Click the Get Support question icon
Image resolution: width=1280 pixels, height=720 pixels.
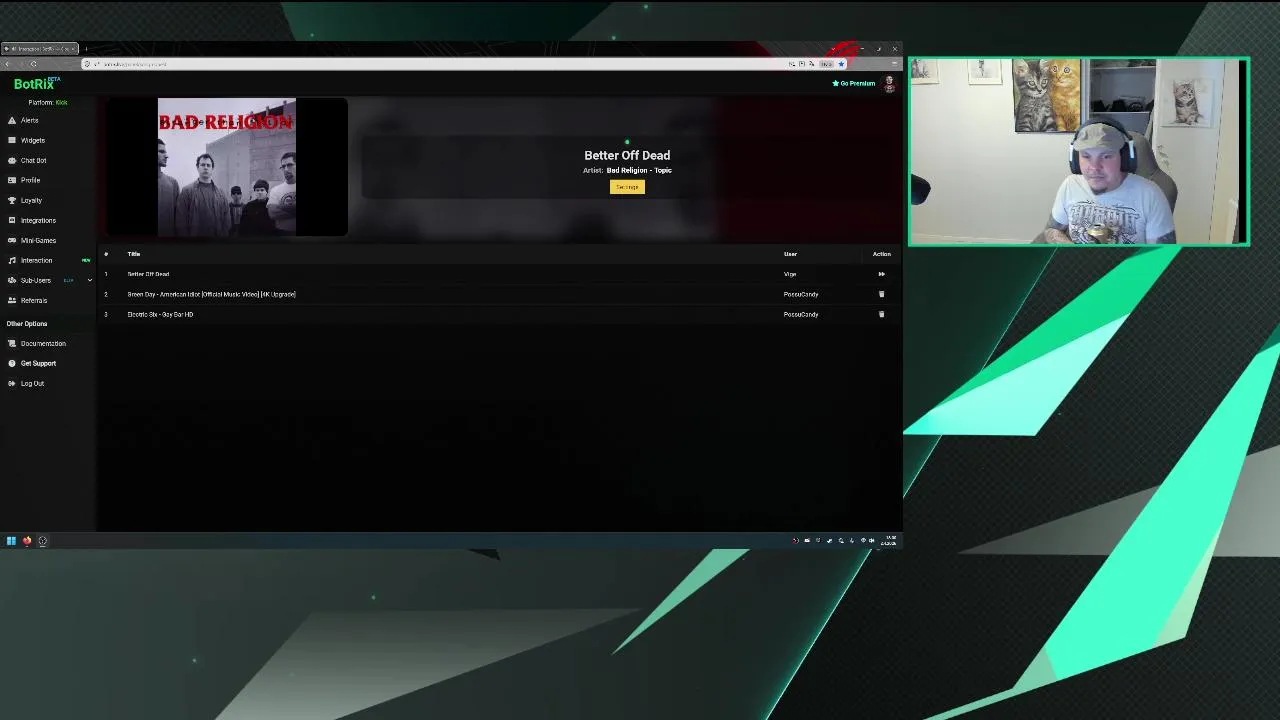(x=12, y=363)
